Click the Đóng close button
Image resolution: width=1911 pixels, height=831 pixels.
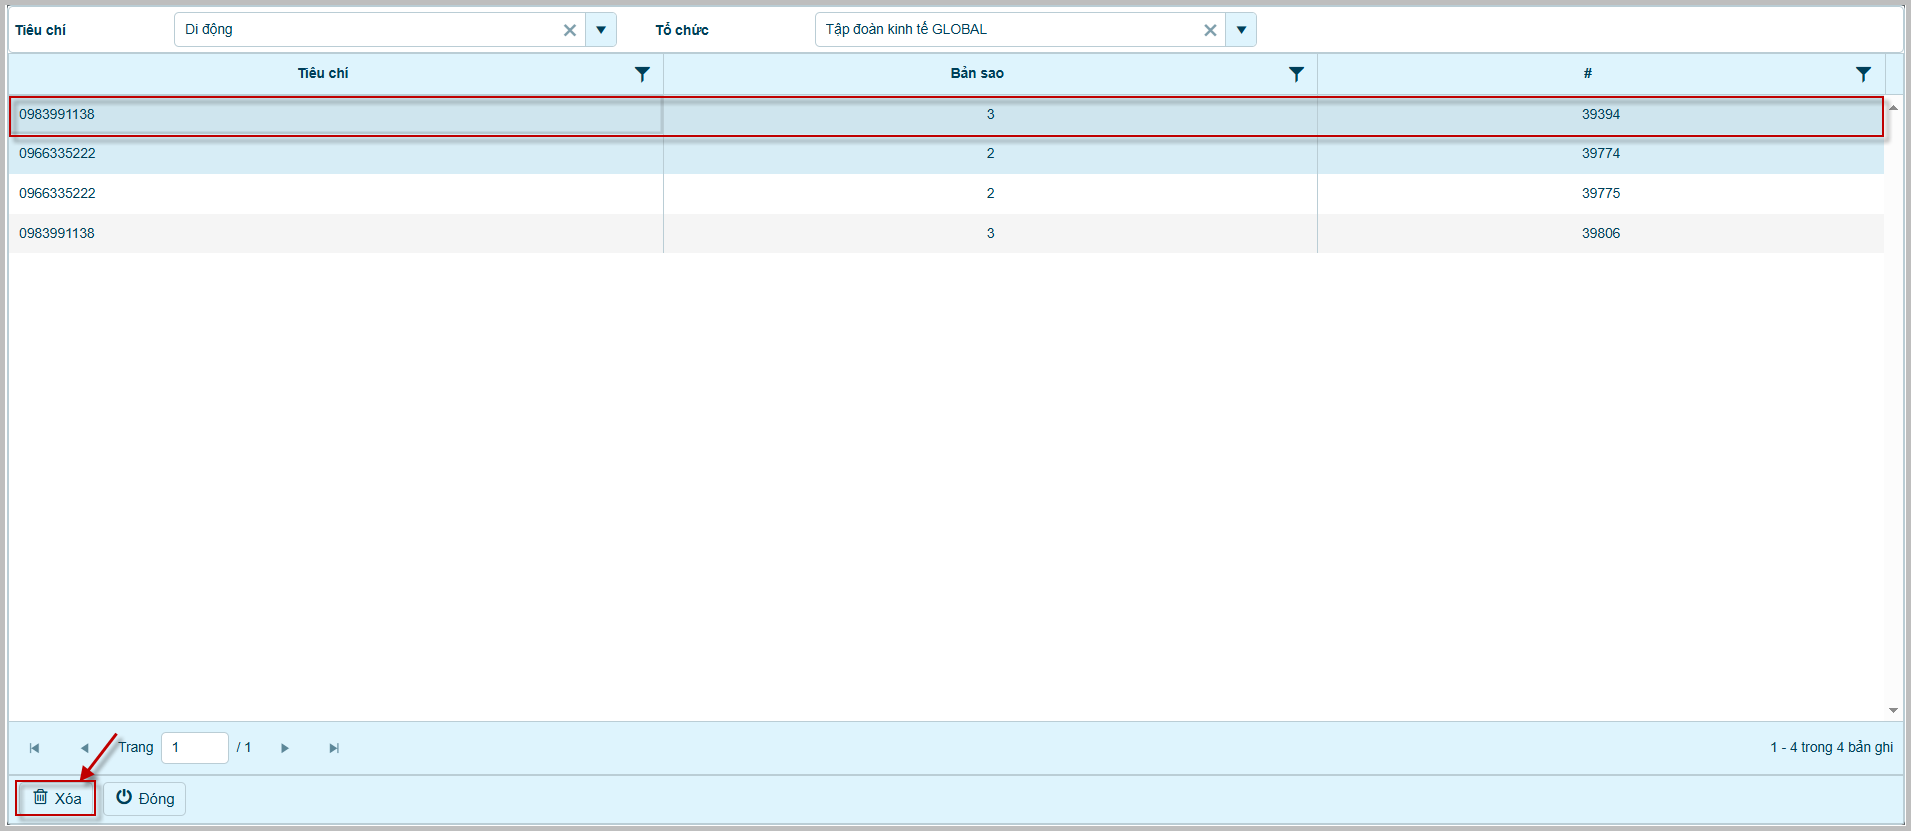tap(145, 798)
